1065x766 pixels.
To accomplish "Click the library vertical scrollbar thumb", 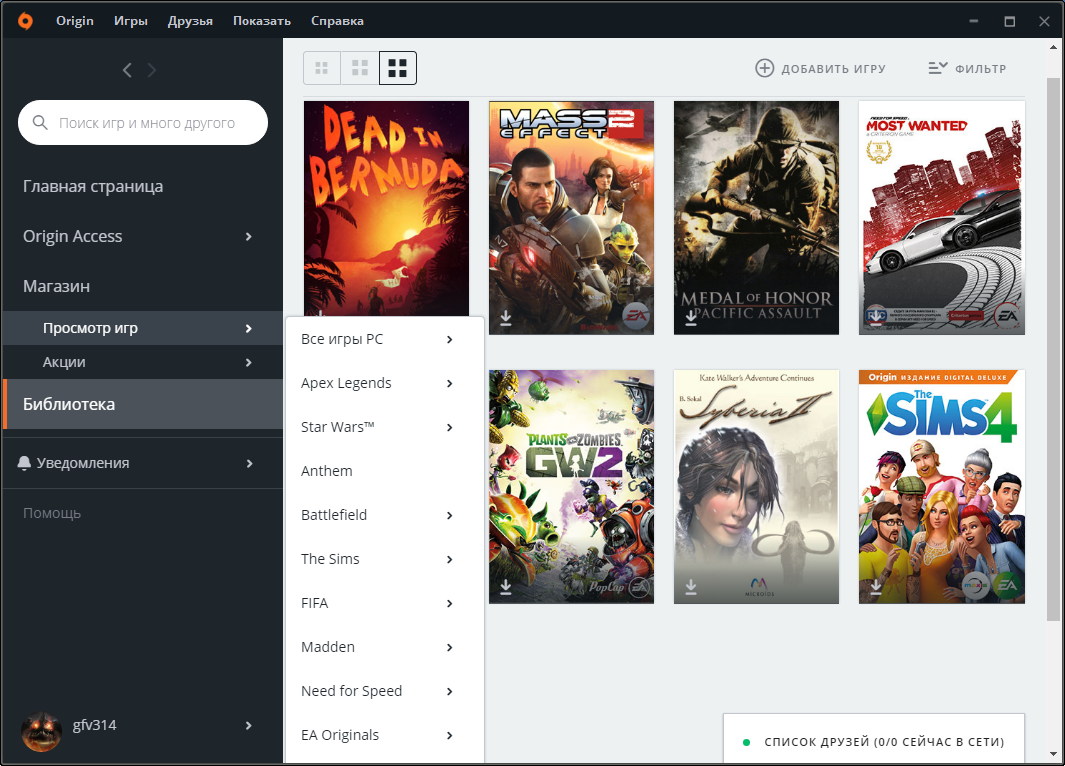I will click(1053, 348).
